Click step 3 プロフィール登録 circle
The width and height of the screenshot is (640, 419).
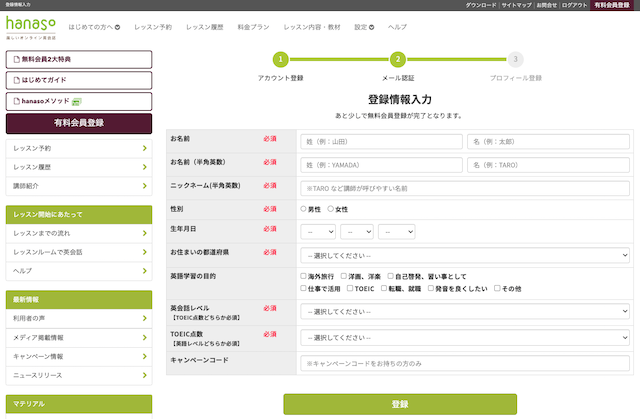pyautogui.click(x=516, y=60)
